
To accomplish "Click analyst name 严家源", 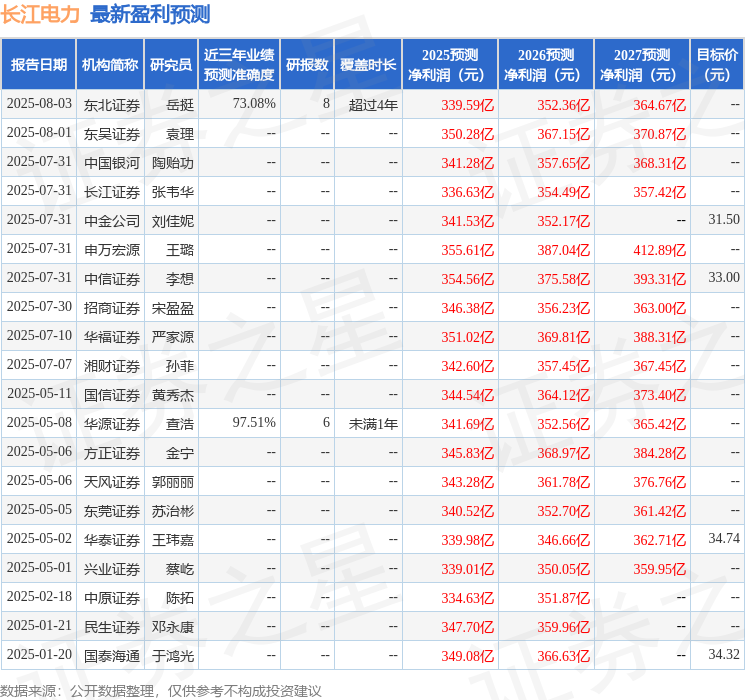I will pos(173,337).
